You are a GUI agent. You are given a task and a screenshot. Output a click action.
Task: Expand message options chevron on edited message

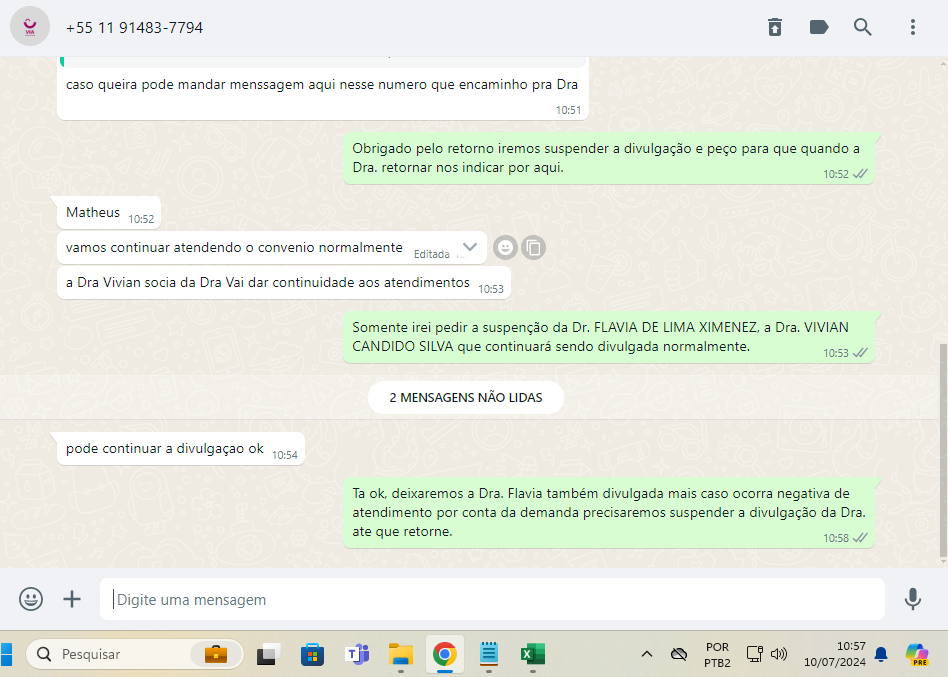(470, 247)
